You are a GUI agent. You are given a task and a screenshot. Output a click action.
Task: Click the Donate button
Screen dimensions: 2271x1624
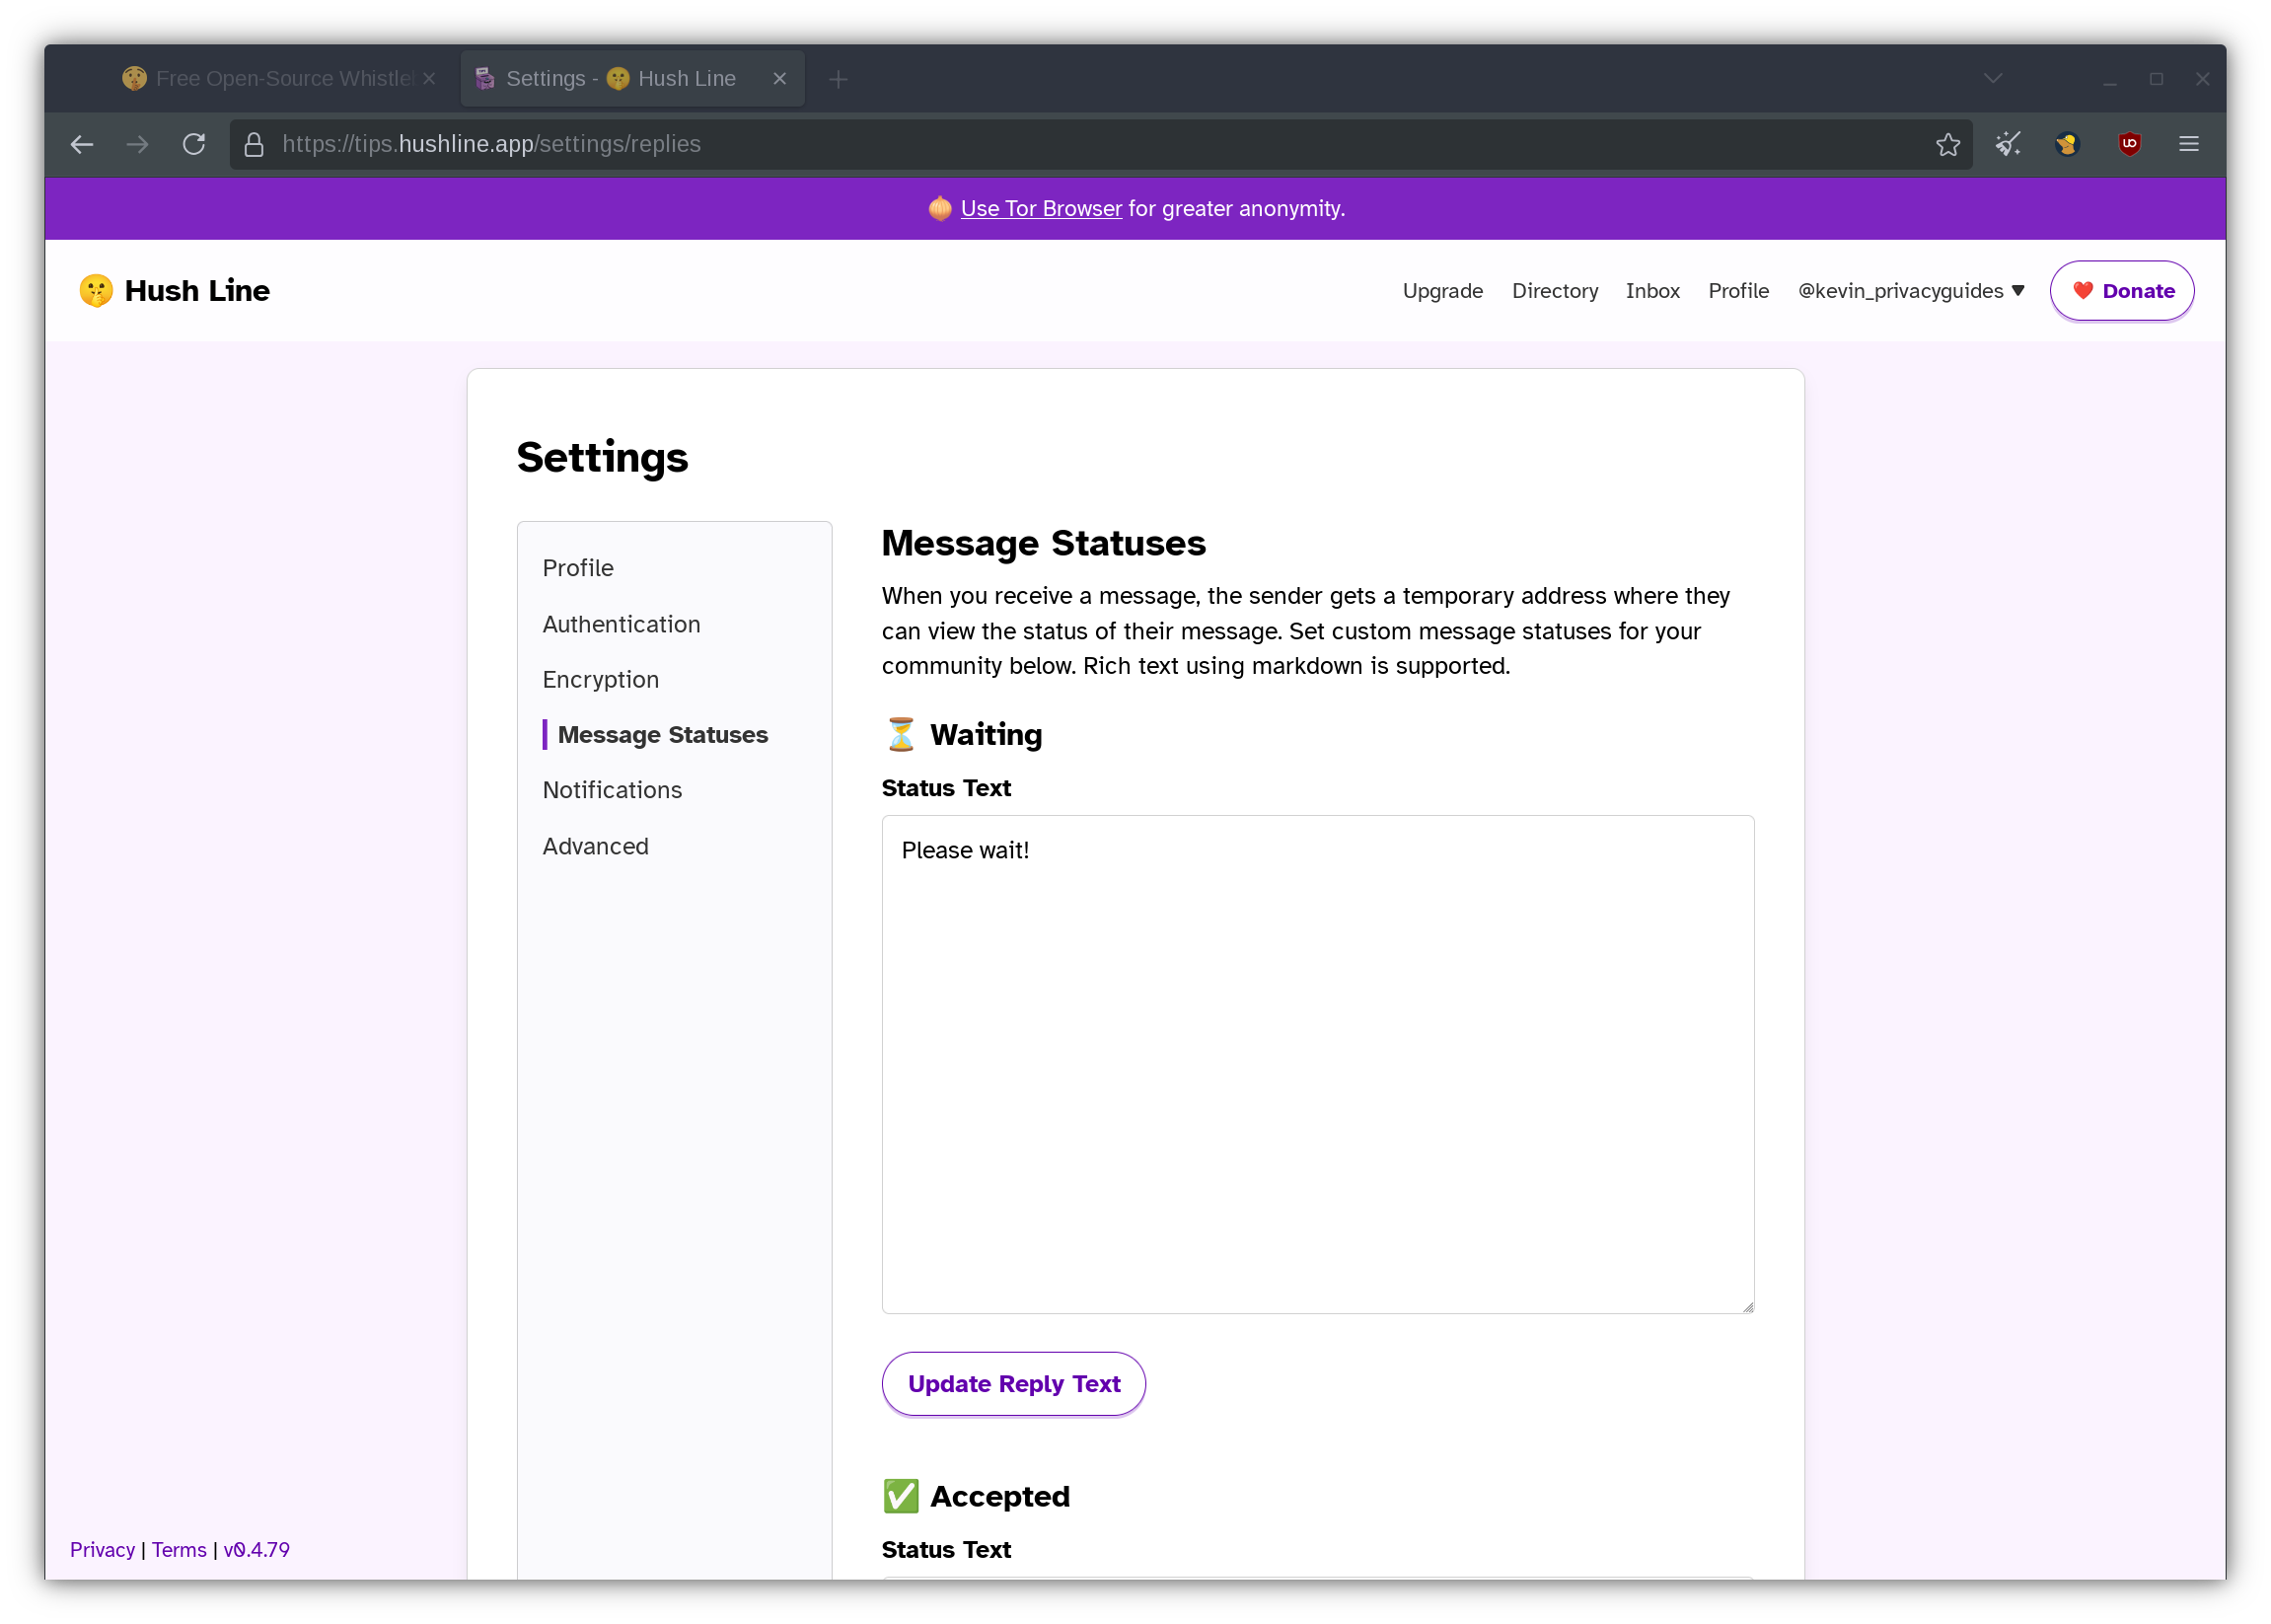(2121, 290)
